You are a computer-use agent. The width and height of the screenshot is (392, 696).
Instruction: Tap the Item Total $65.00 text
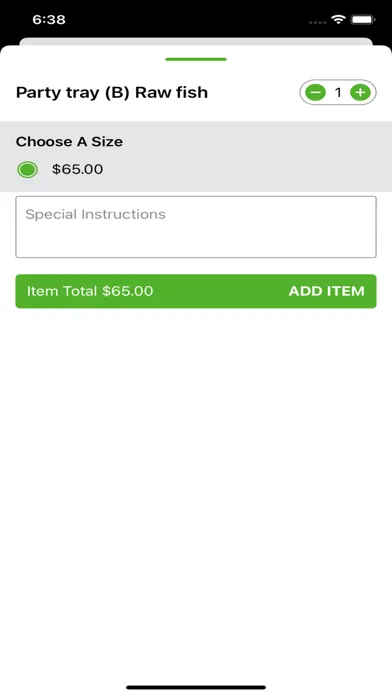click(90, 291)
